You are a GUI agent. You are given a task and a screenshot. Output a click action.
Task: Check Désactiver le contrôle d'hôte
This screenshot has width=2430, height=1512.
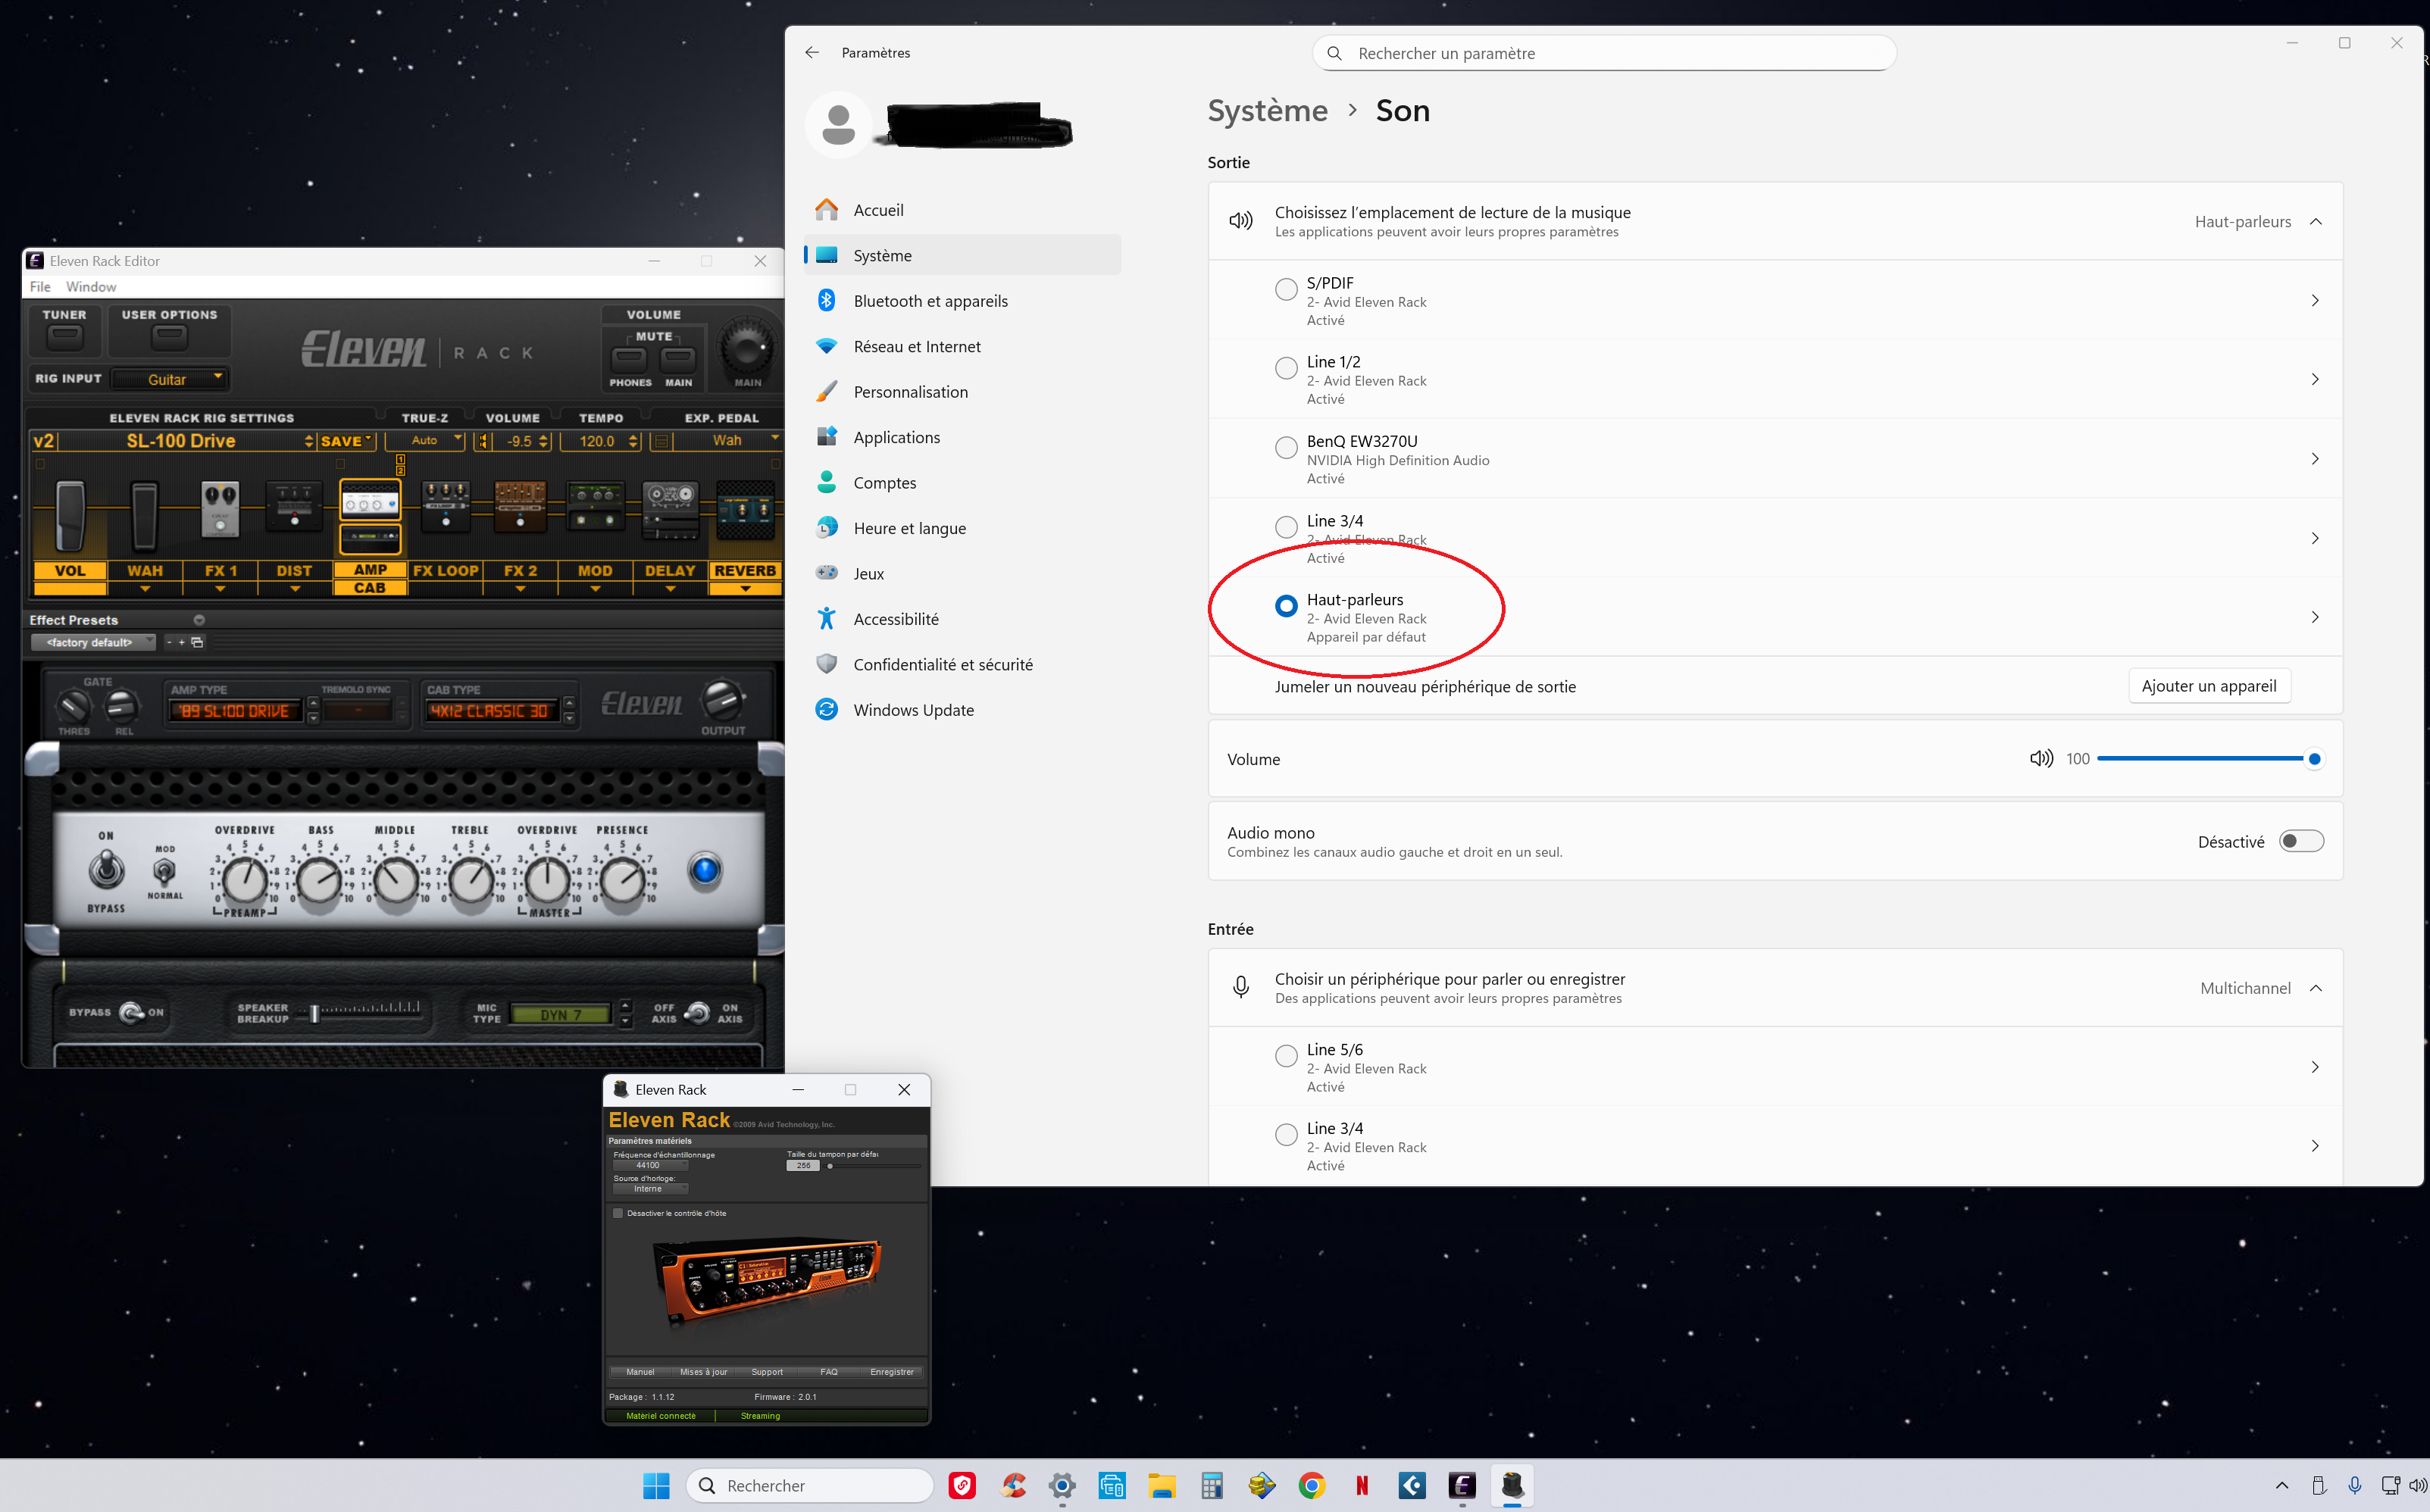[618, 1213]
